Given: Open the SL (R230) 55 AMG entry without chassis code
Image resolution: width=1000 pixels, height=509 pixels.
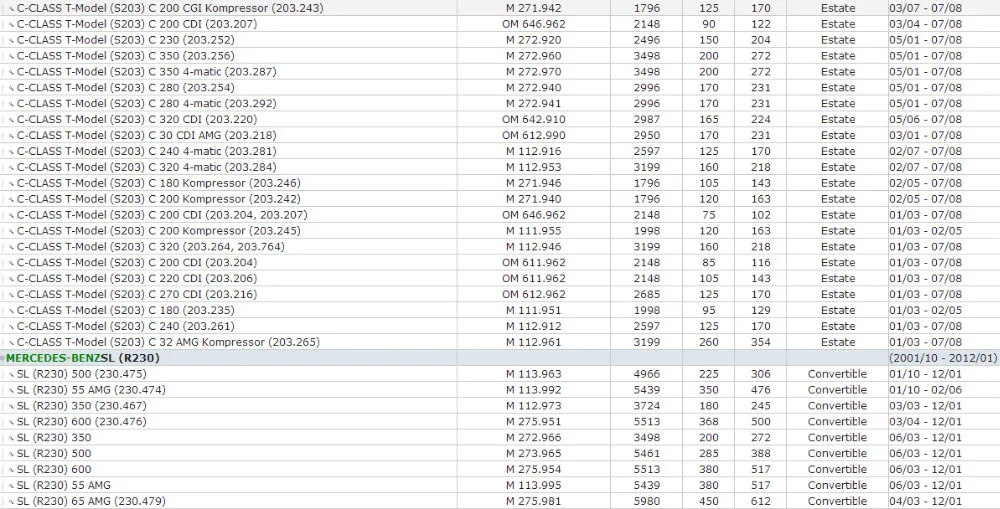Looking at the screenshot, I should [x=64, y=485].
